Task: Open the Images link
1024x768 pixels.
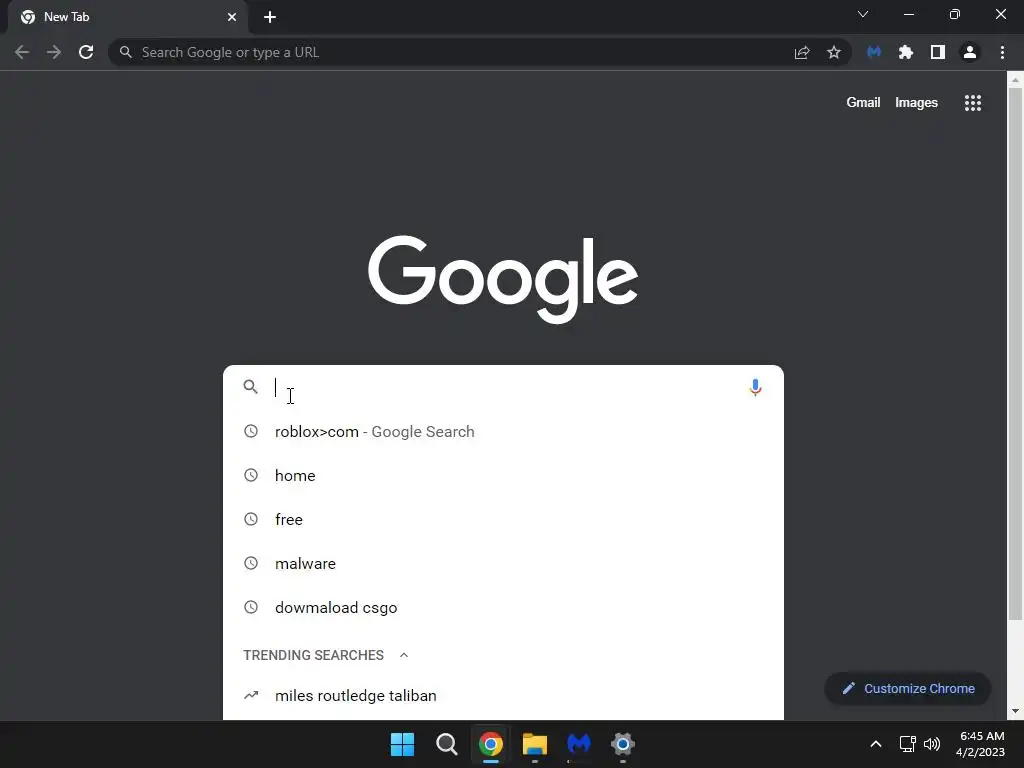Action: pyautogui.click(x=916, y=103)
